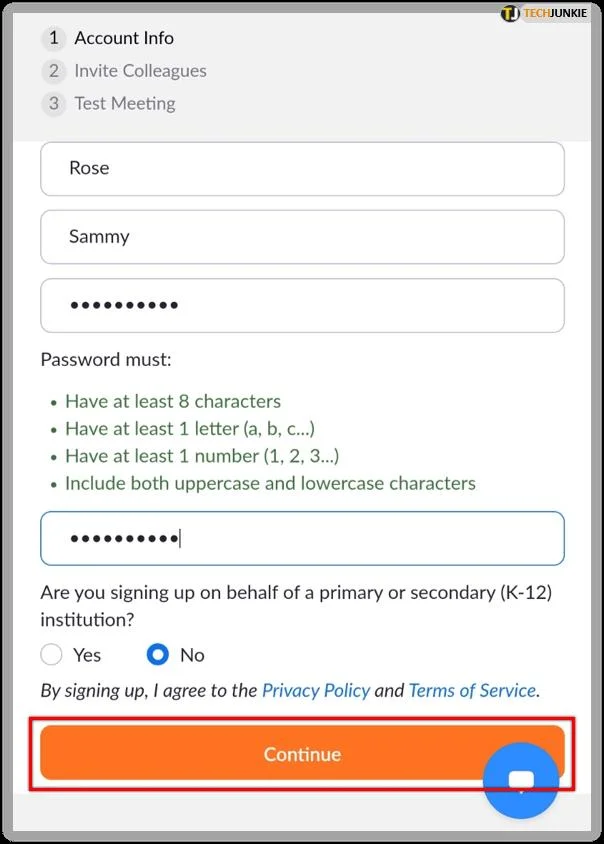Select the Yes radio button
Screen dimensions: 604x844
click(x=52, y=655)
